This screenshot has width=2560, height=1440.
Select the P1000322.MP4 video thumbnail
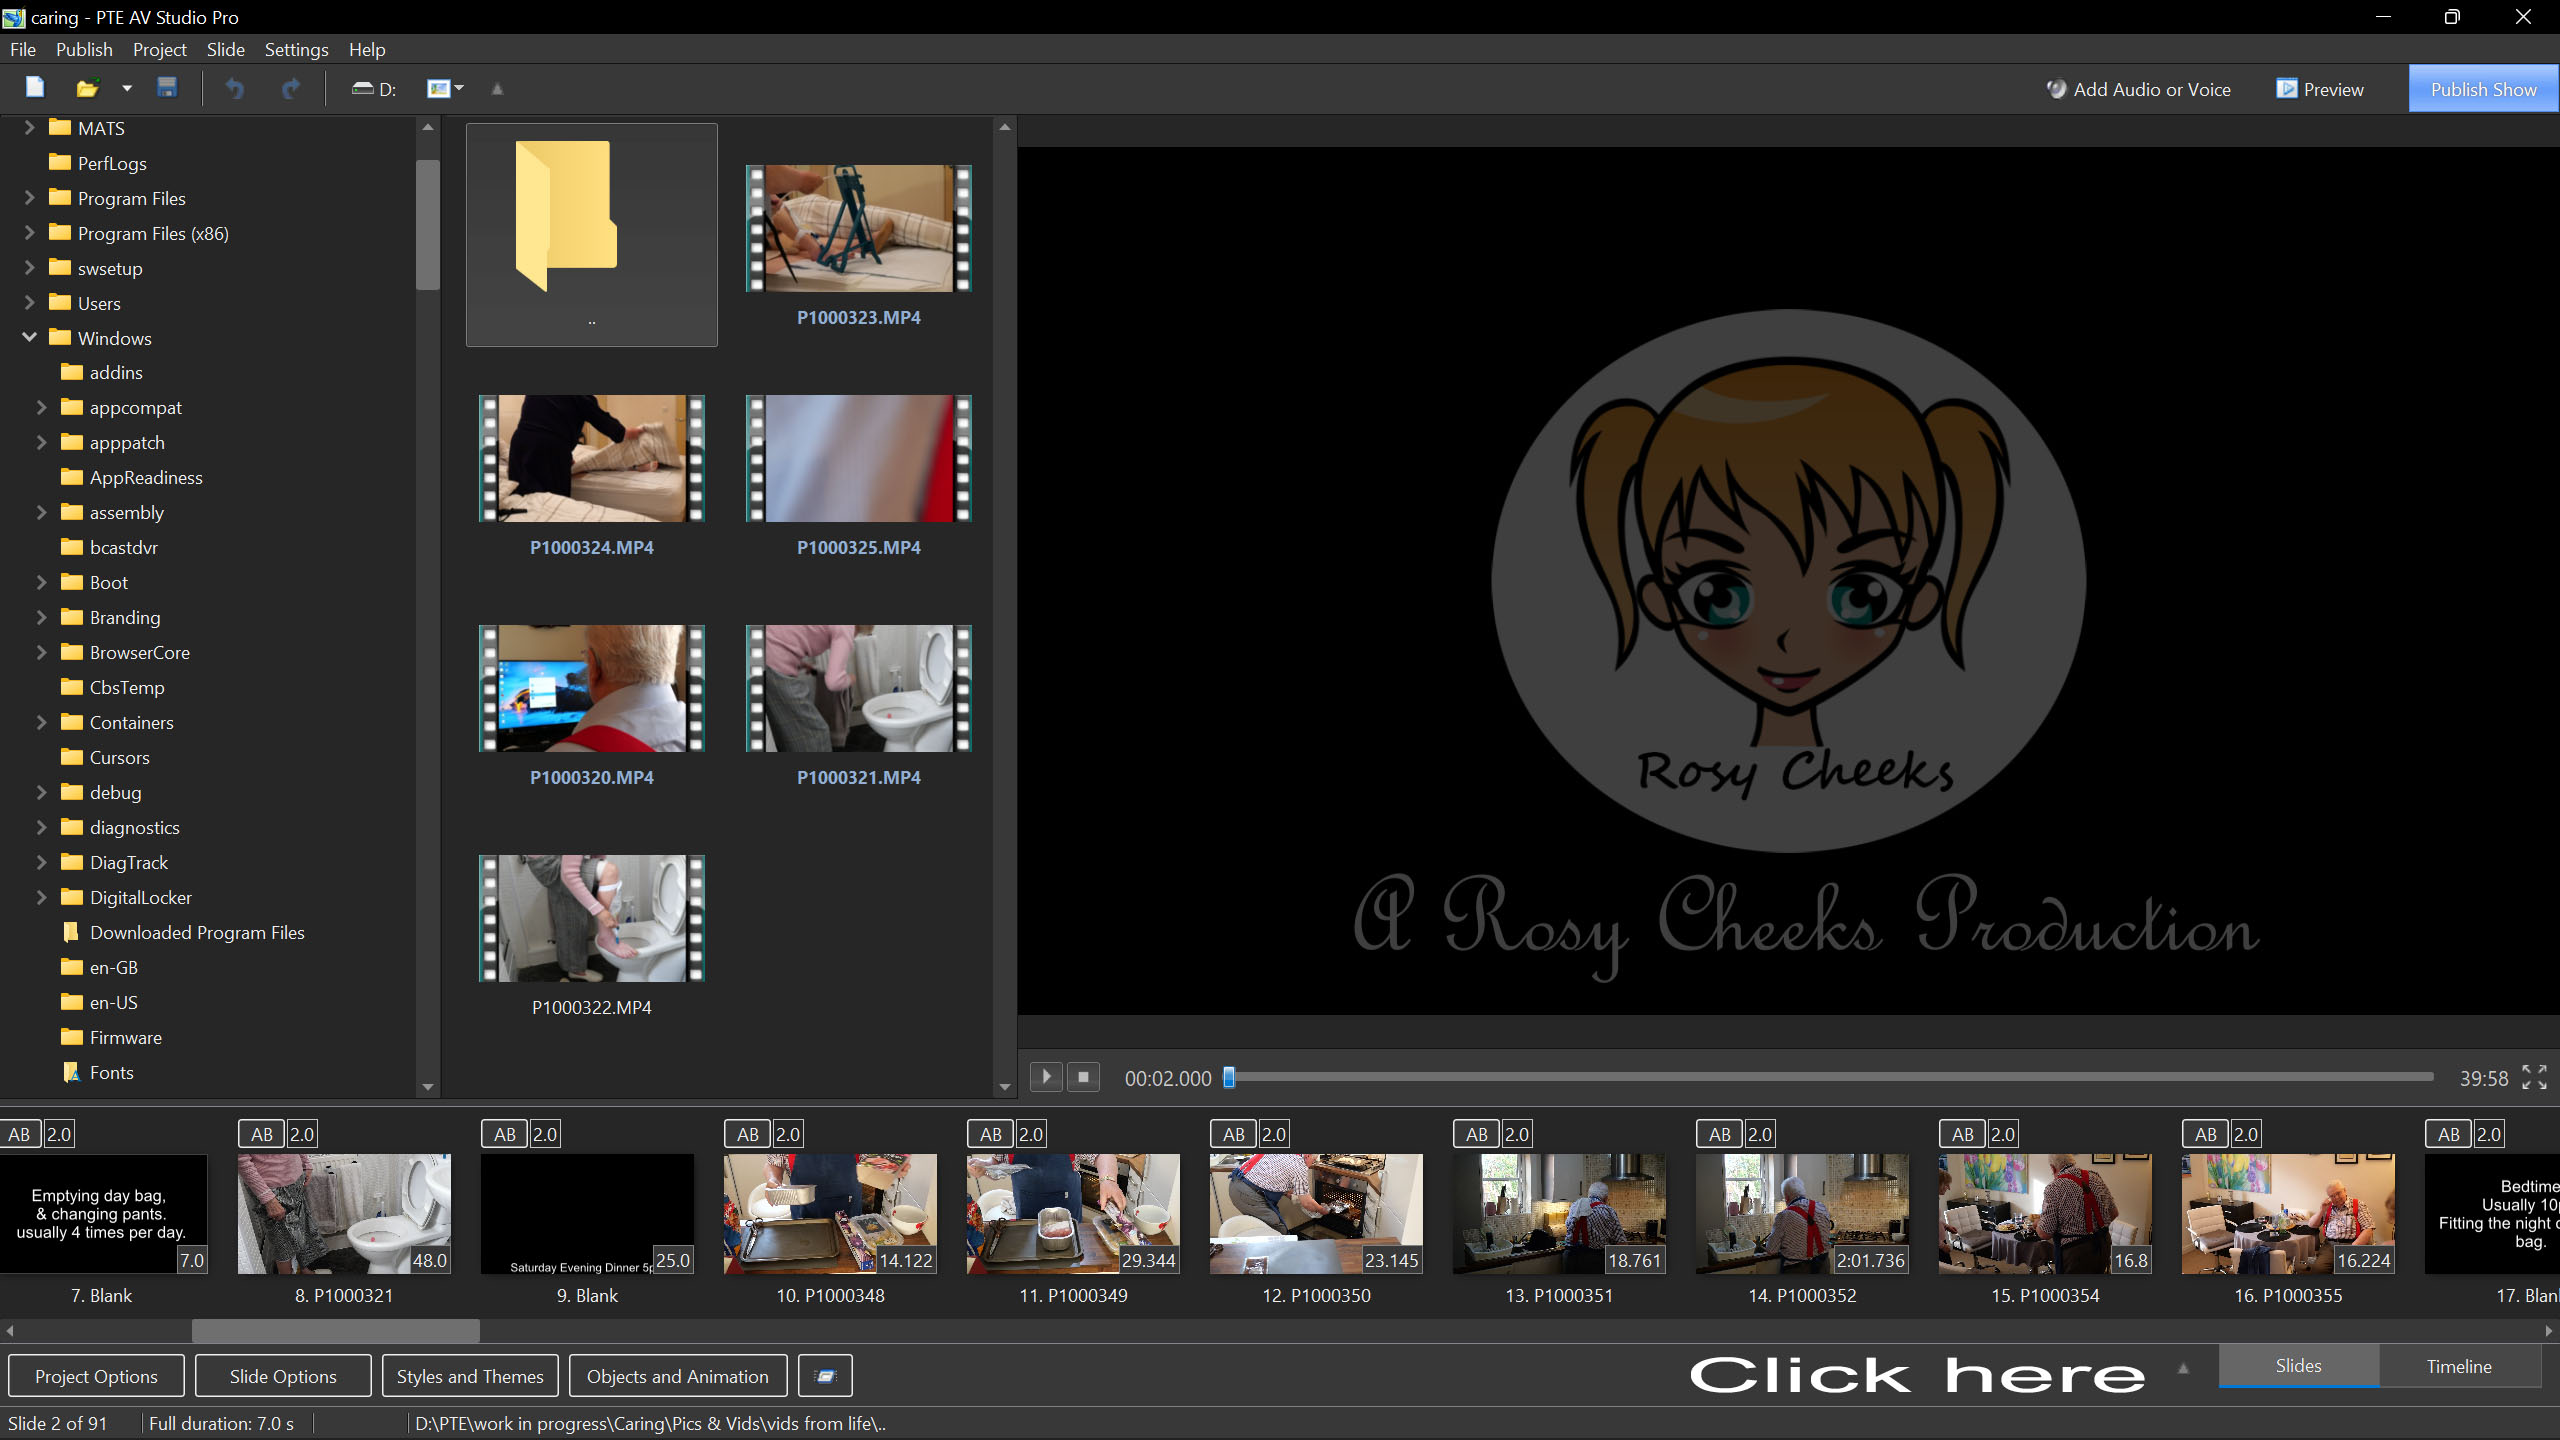point(592,919)
